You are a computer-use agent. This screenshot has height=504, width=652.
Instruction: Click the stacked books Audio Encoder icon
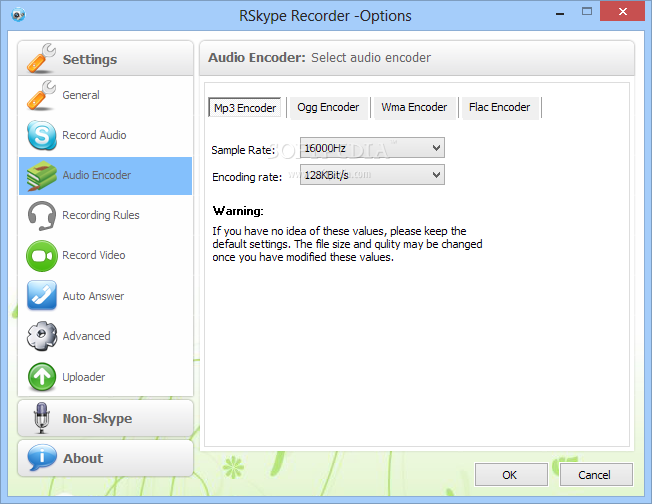tap(42, 175)
